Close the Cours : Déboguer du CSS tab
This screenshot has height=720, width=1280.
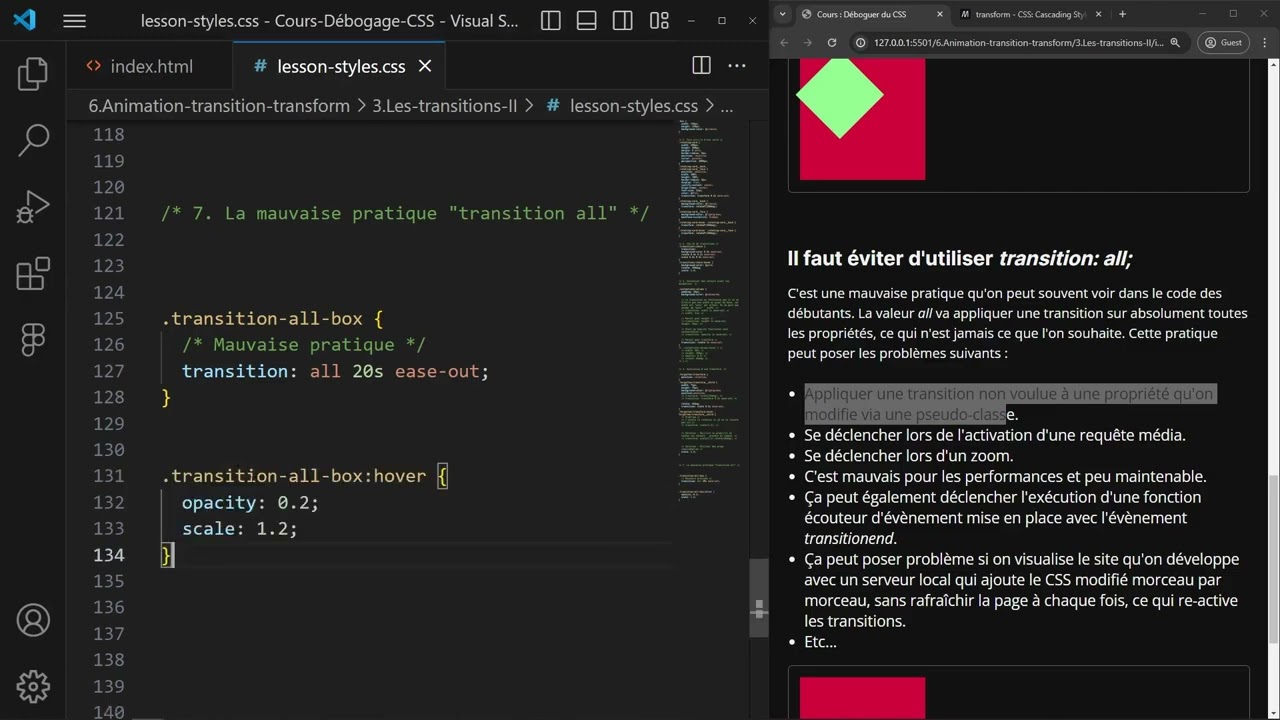point(940,14)
